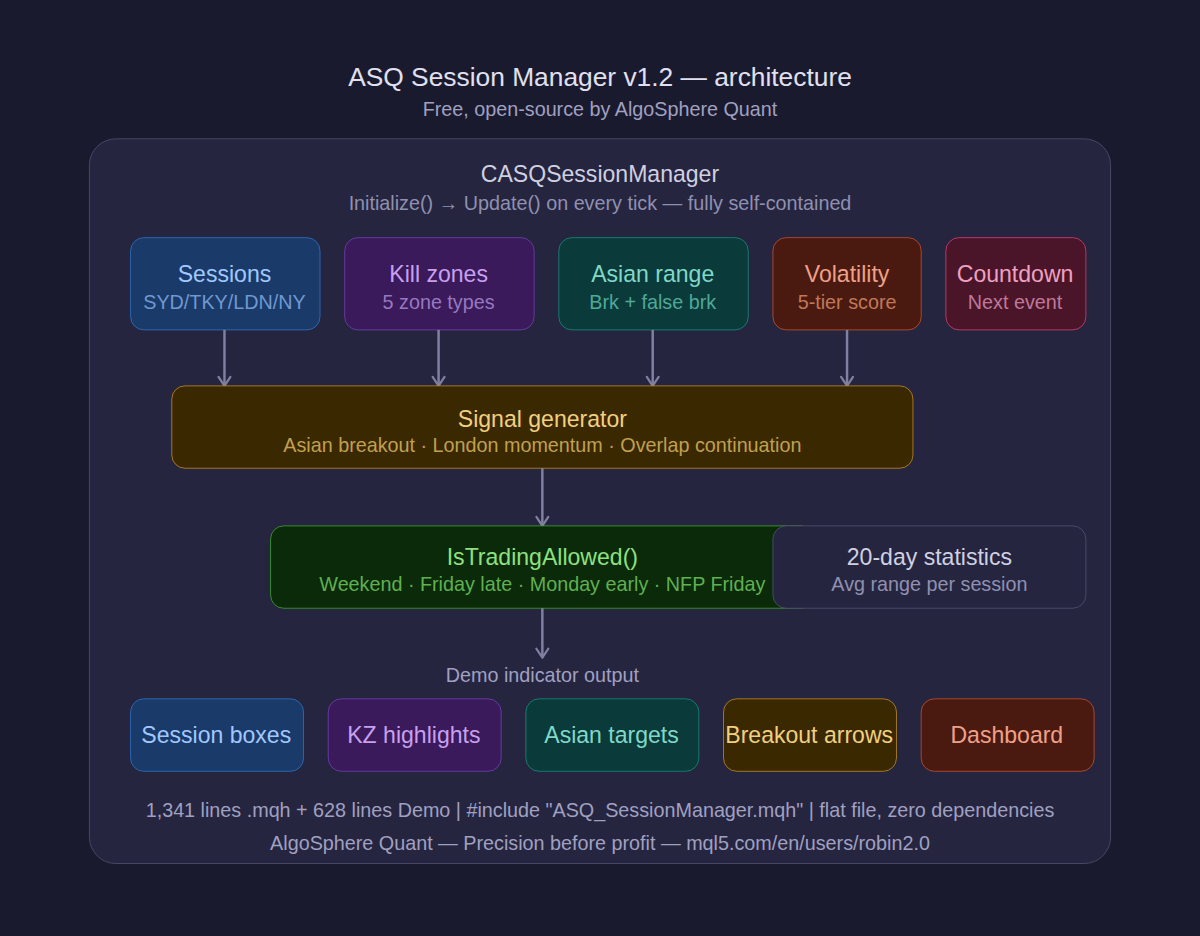
Task: Toggle the Asian targets output block
Action: (x=612, y=735)
